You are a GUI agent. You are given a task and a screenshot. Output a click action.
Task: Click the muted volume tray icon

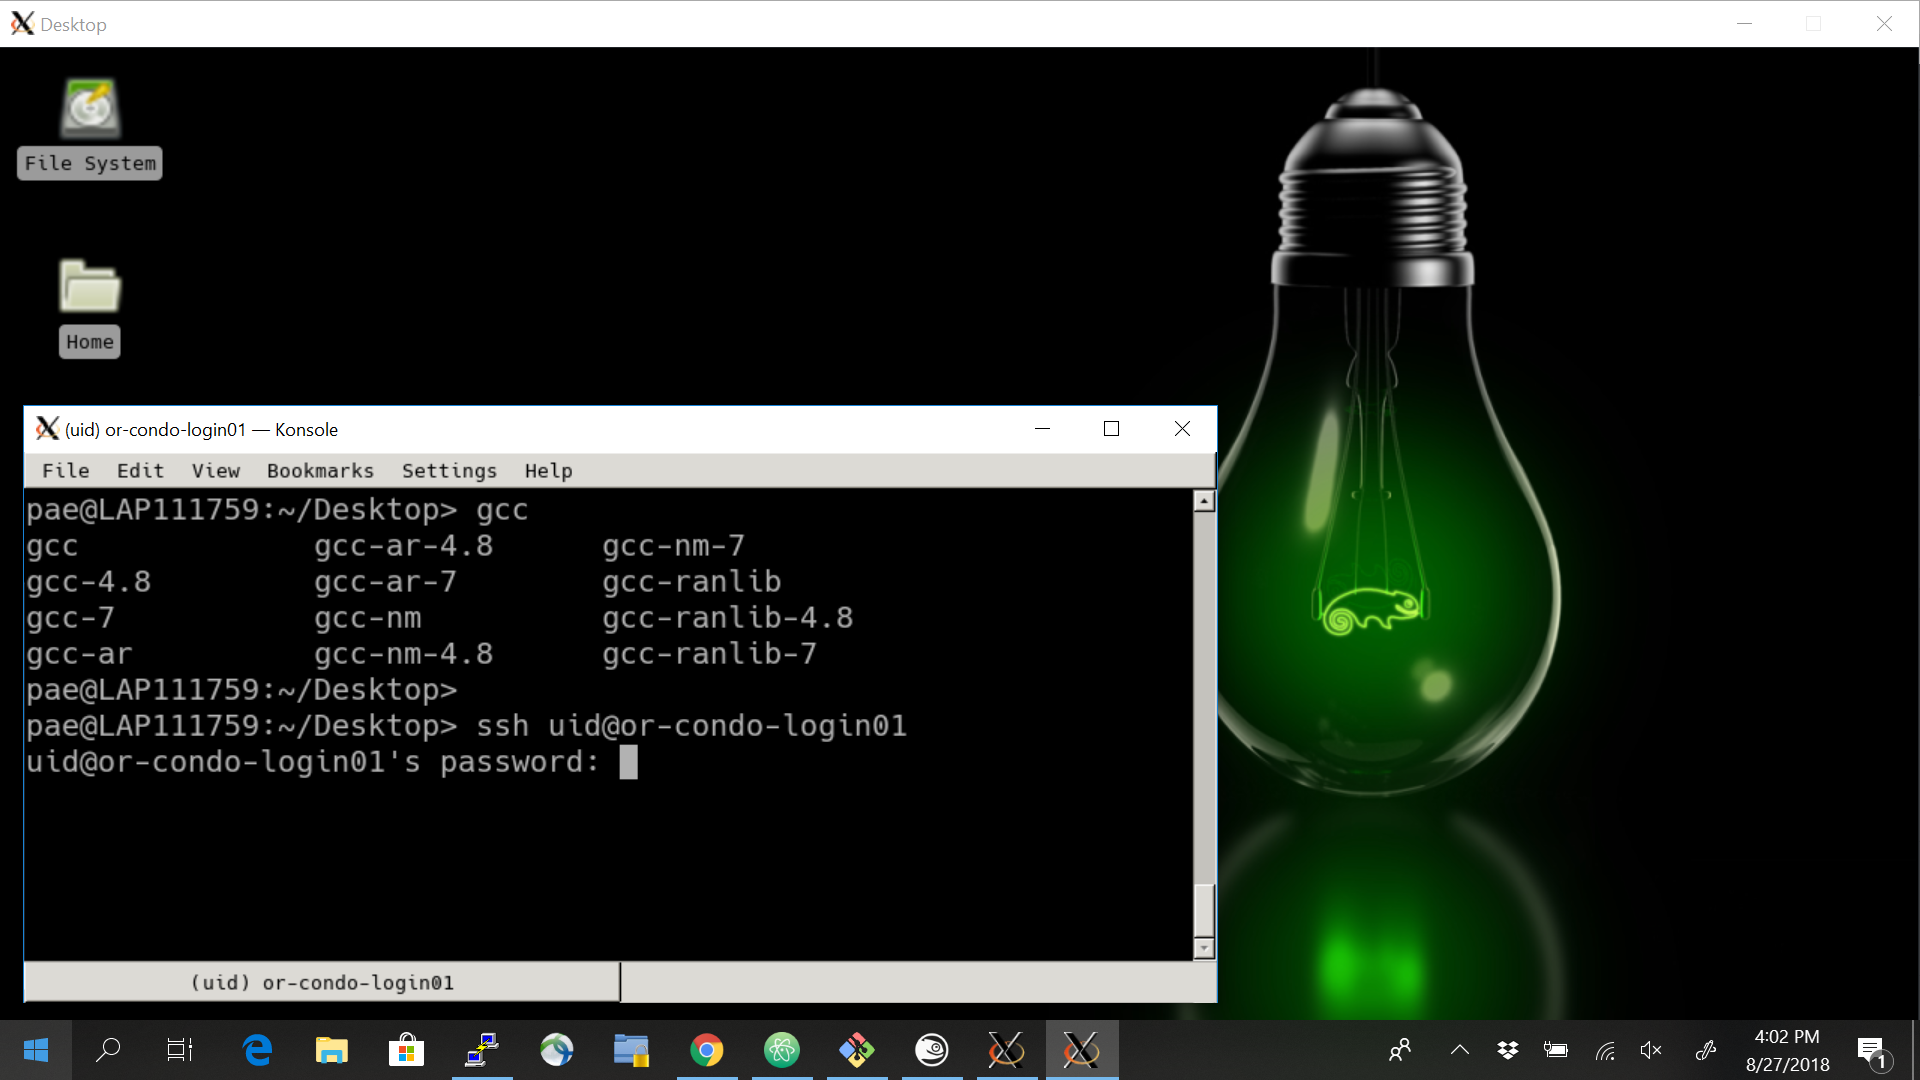point(1652,1050)
